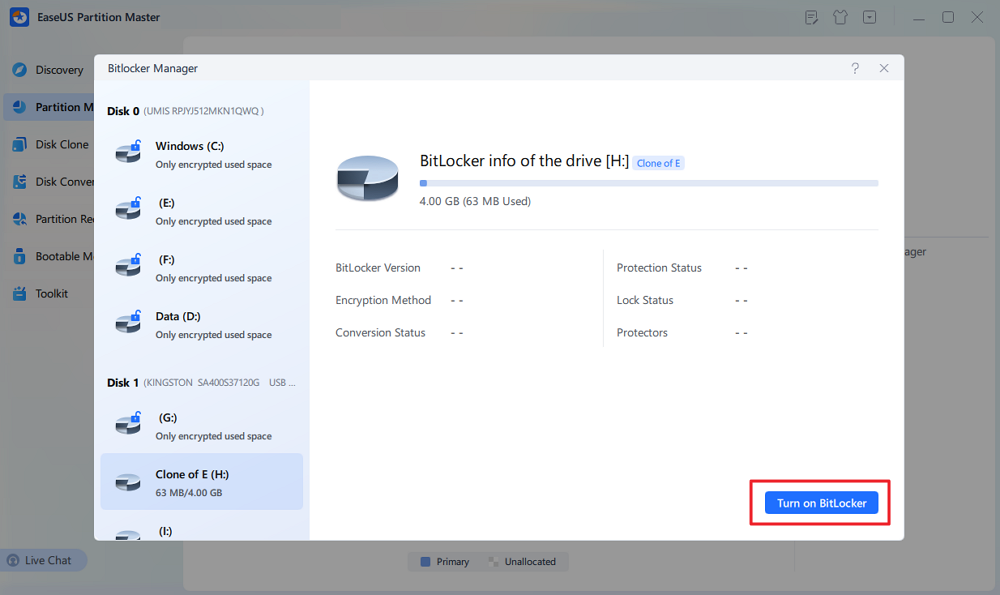
Task: Click the Data (D:) unlocked drive icon
Action: (x=128, y=323)
